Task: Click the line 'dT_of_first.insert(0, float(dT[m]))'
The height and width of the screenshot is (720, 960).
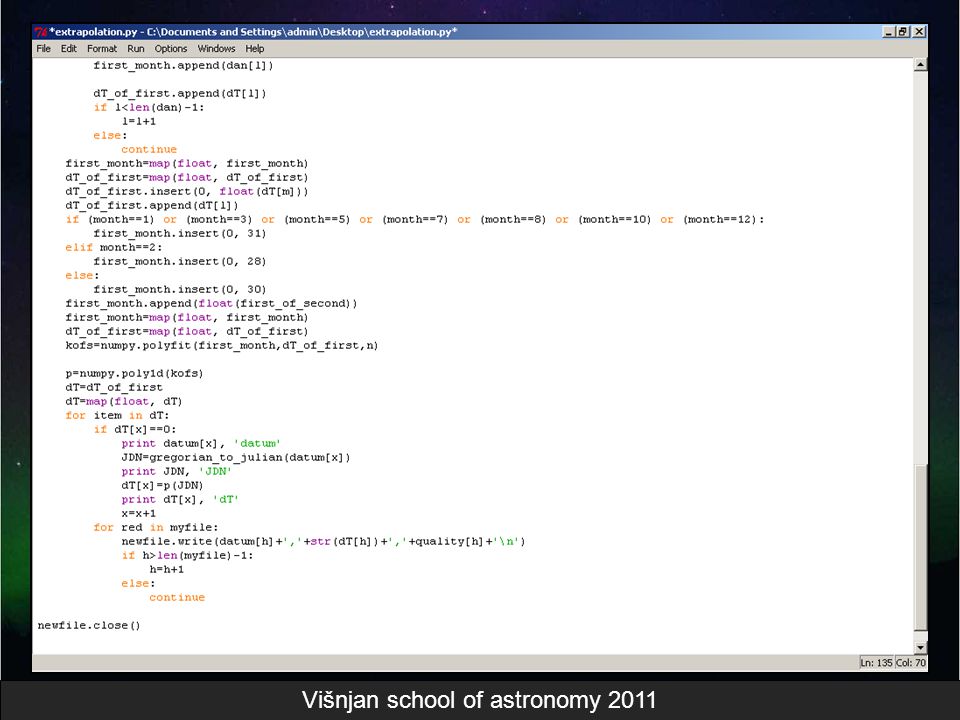Action: [x=187, y=191]
